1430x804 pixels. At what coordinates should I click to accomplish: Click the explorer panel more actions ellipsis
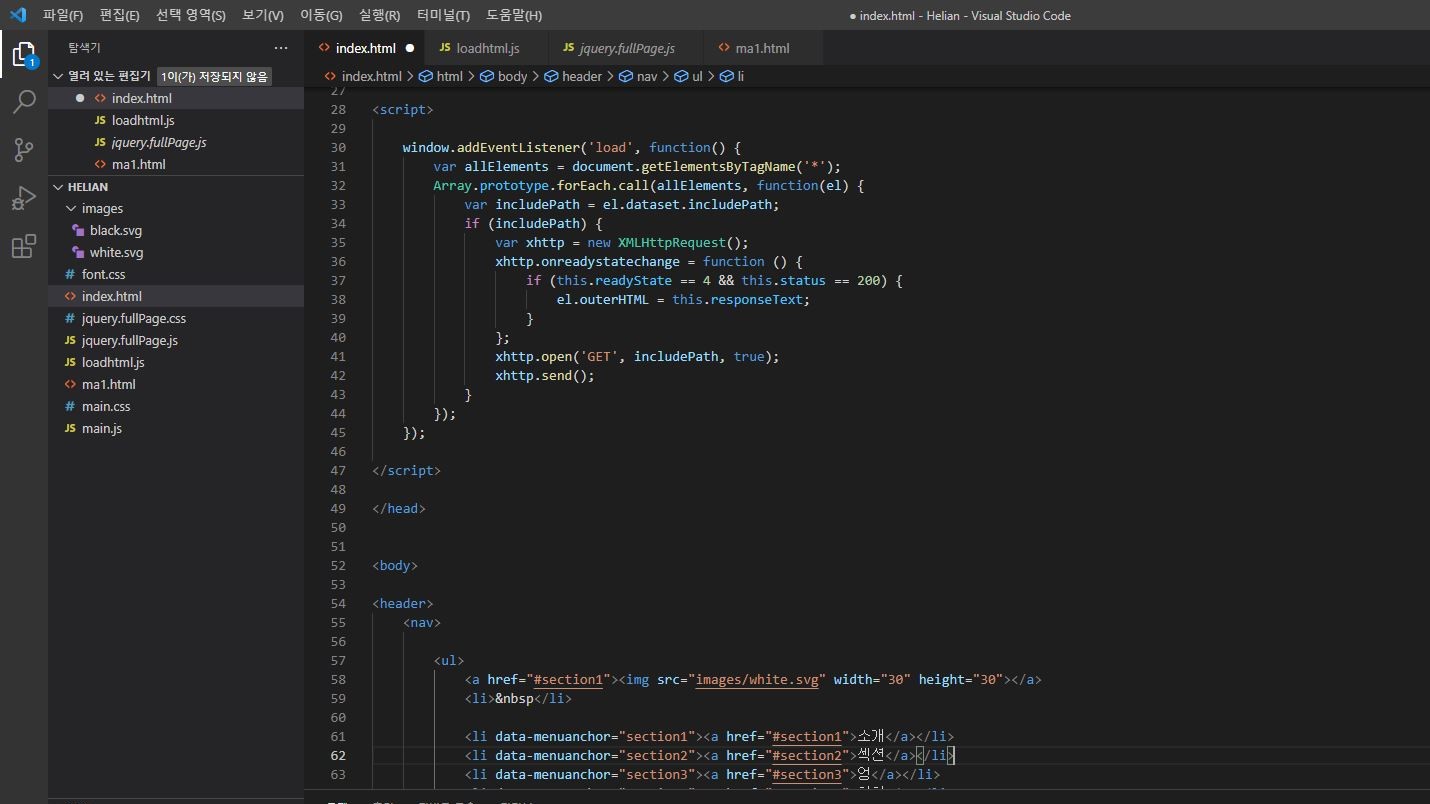click(x=281, y=48)
